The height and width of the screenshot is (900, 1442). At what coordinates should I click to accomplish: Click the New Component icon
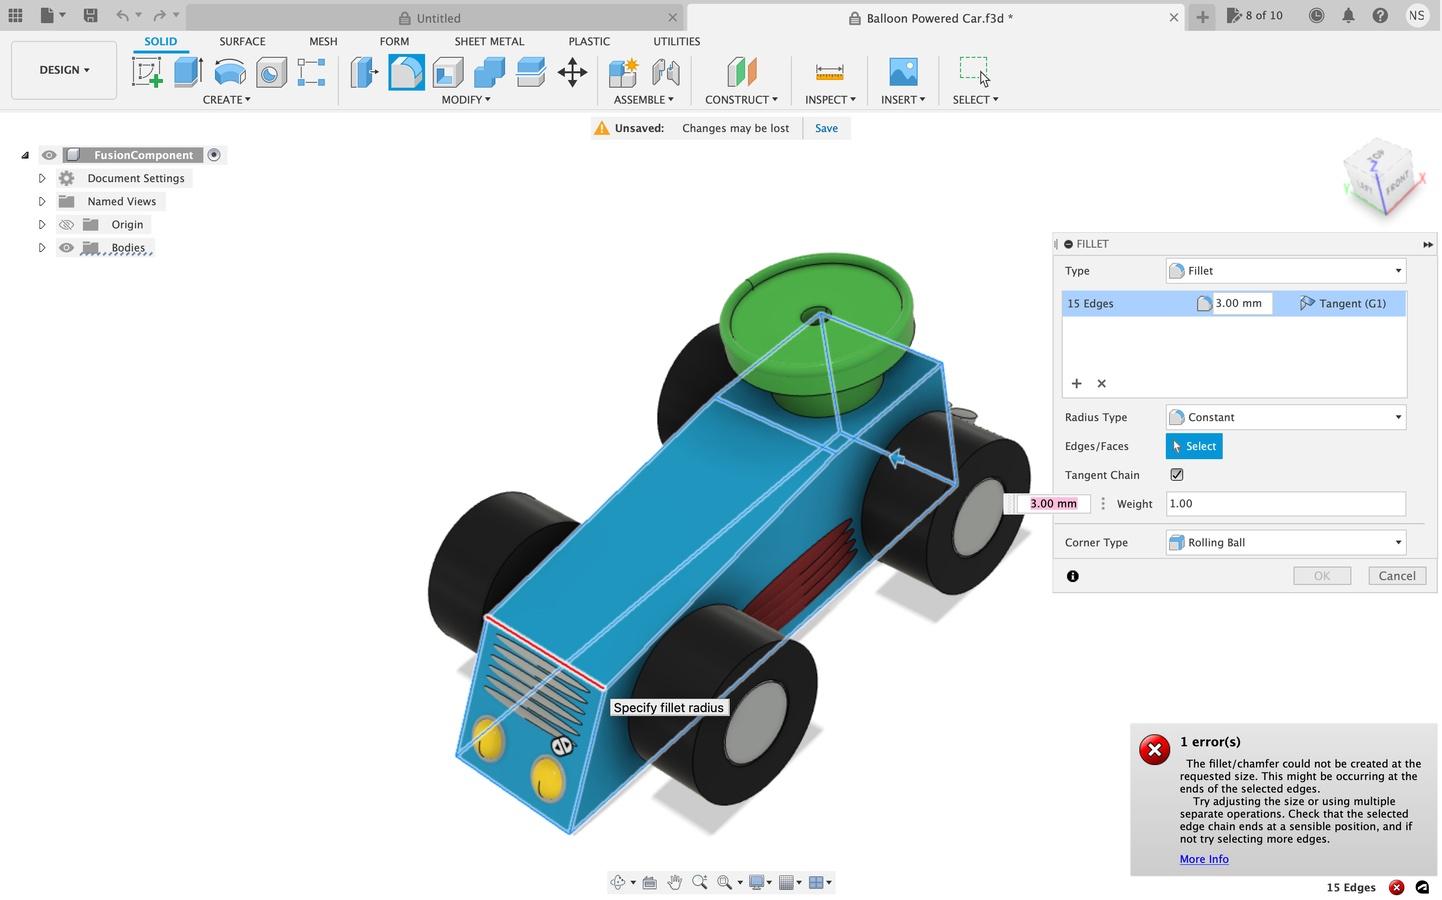coord(623,72)
